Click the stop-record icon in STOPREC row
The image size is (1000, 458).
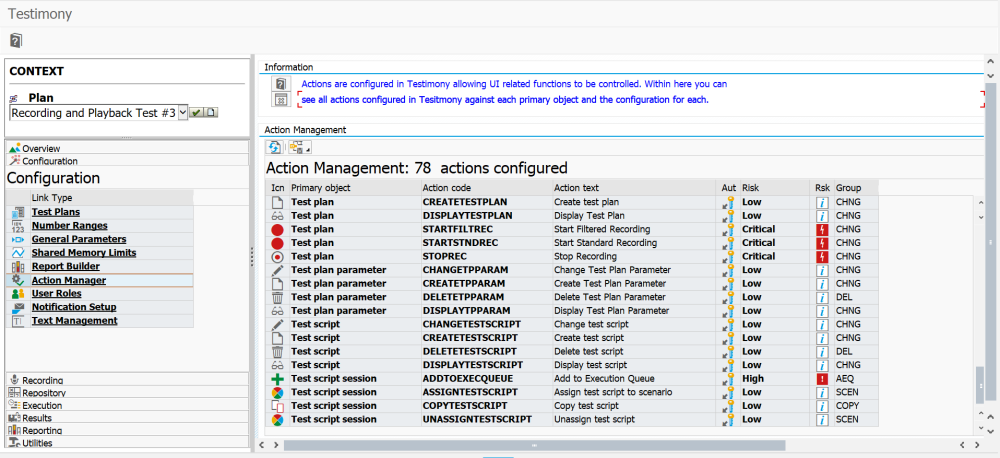(277, 256)
